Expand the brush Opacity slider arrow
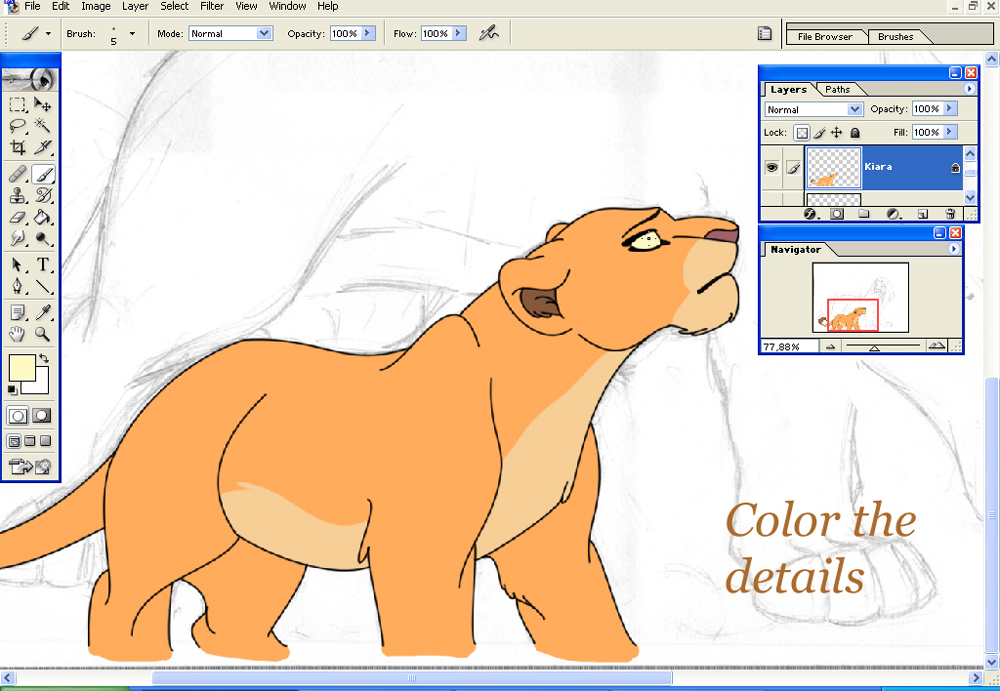This screenshot has height=691, width=1000. 368,33
